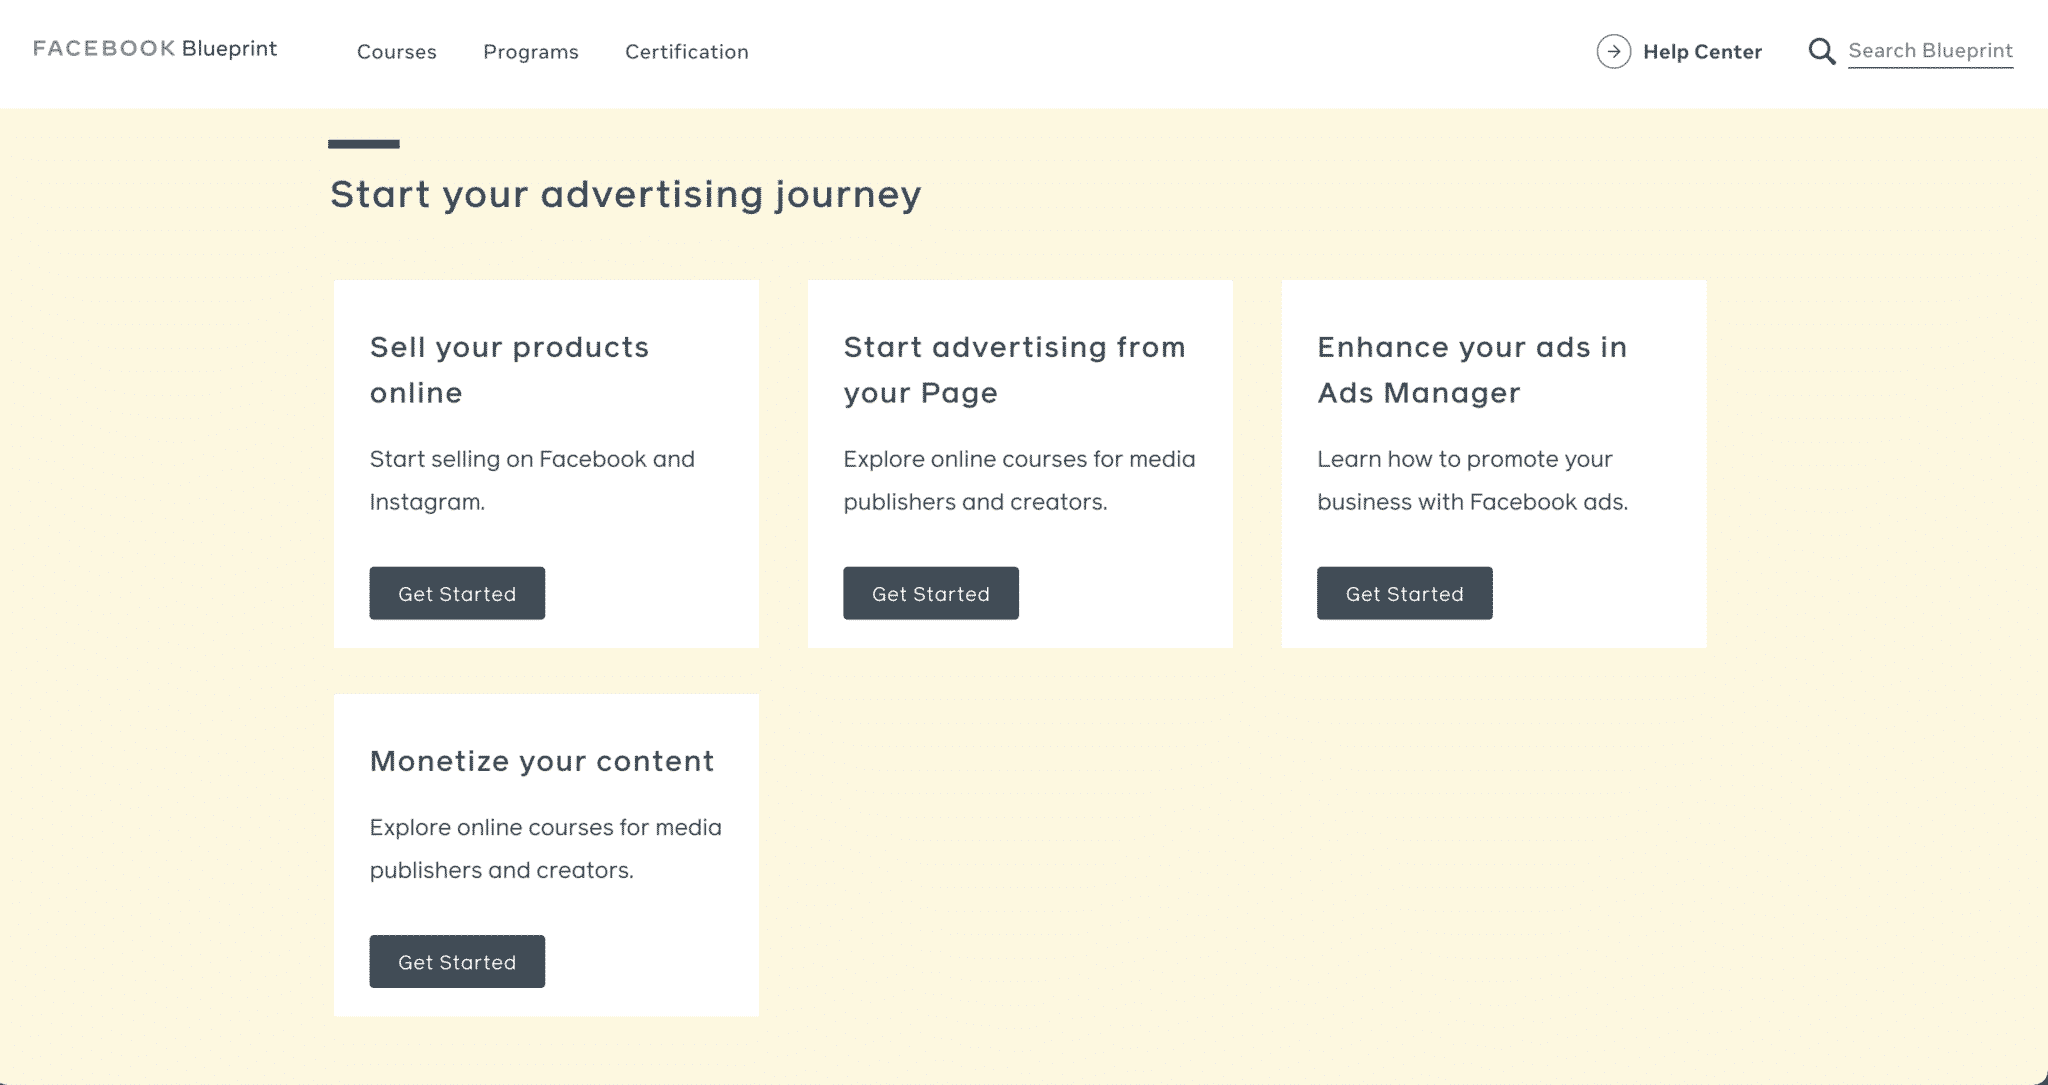Select Enhance your ads in Ads Manager heading
Image resolution: width=2048 pixels, height=1085 pixels.
[1472, 369]
